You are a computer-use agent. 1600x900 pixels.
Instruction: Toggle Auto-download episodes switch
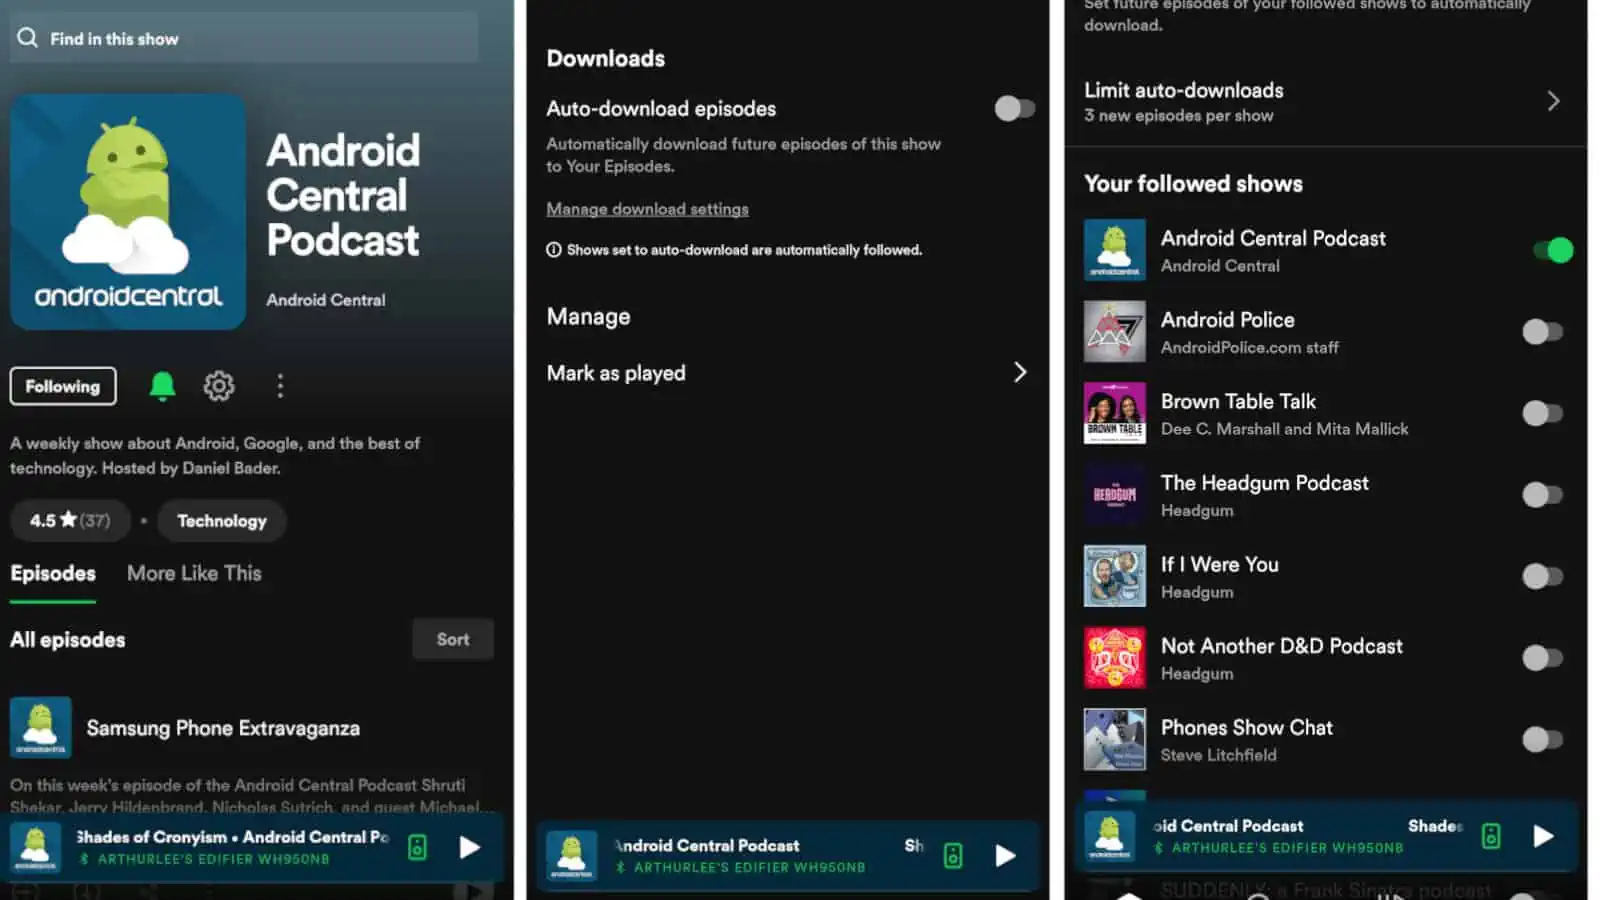tap(1014, 108)
